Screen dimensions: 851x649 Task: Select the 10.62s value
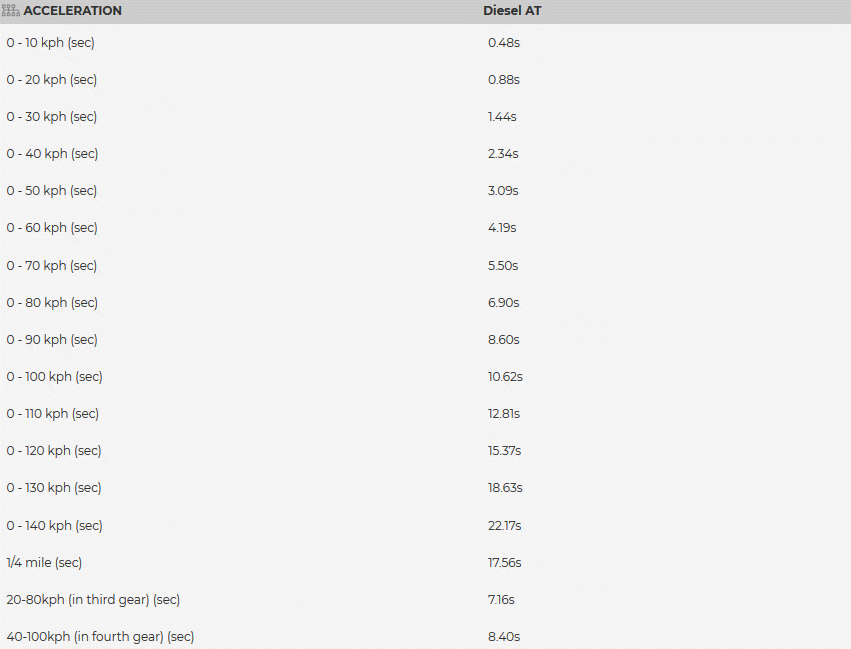pos(505,377)
